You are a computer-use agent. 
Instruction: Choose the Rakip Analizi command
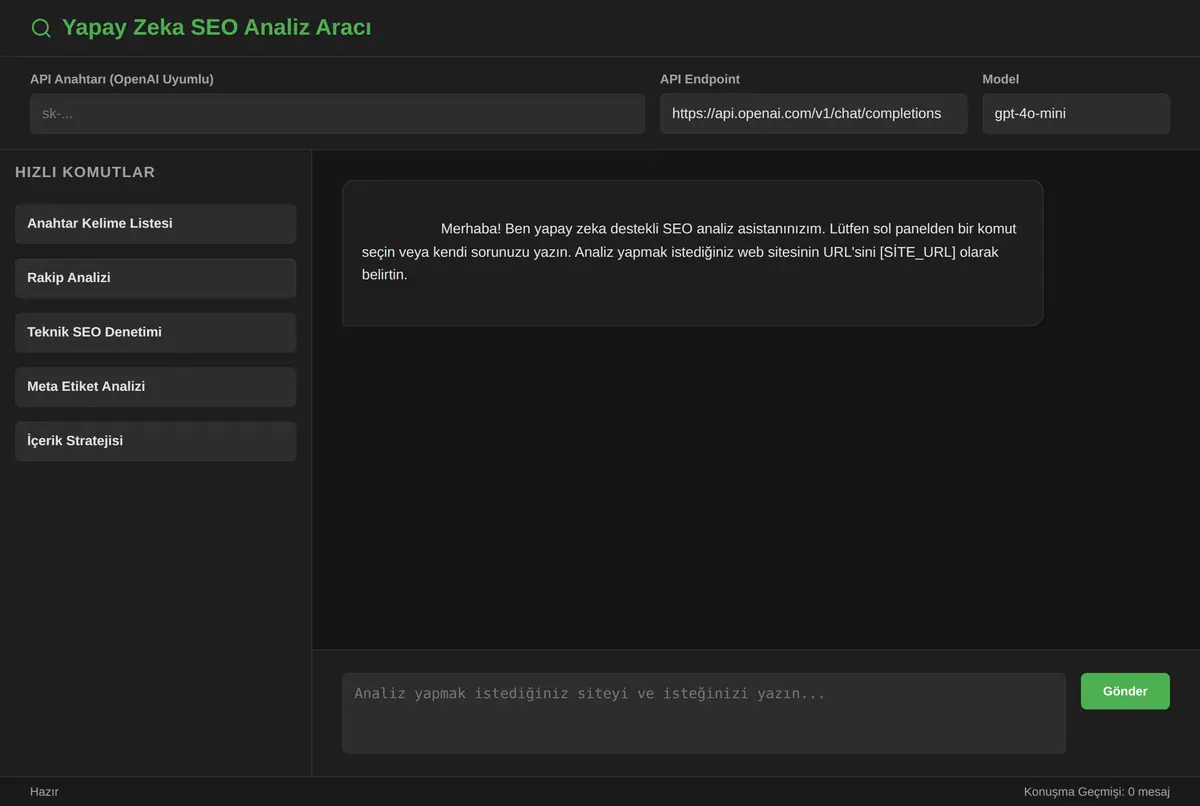coord(155,278)
